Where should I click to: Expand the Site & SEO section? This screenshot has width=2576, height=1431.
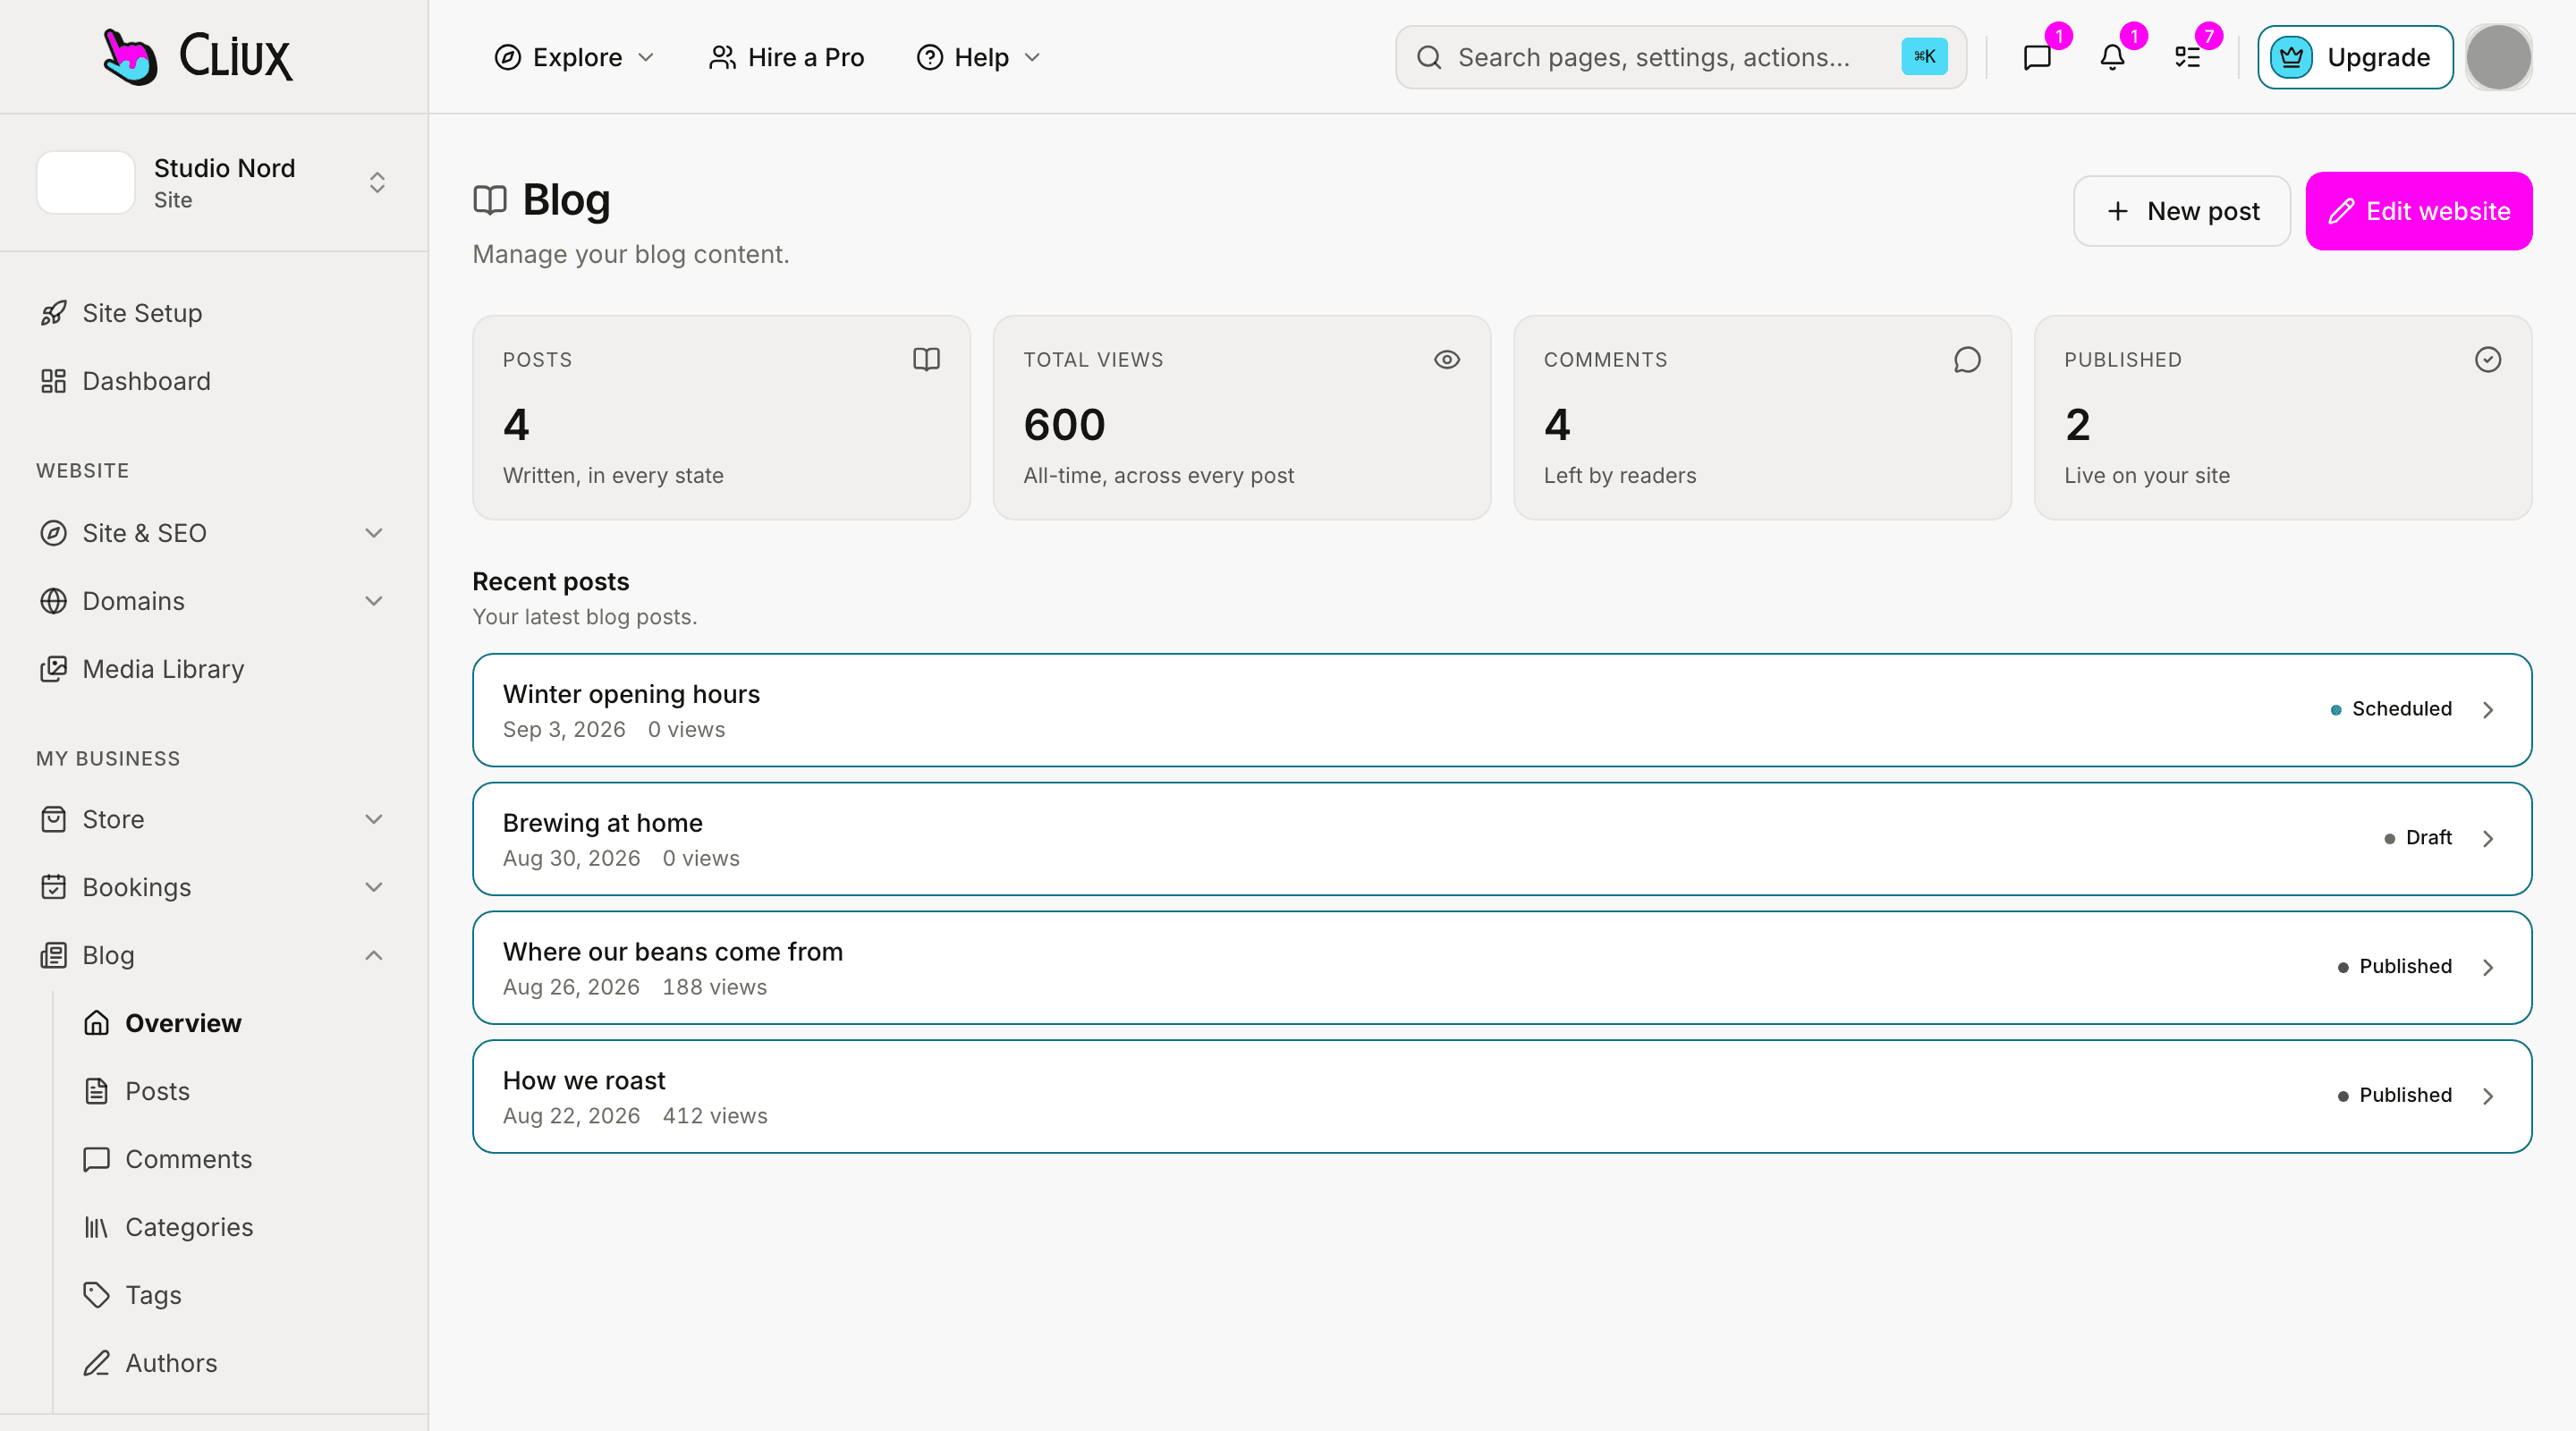coord(374,533)
